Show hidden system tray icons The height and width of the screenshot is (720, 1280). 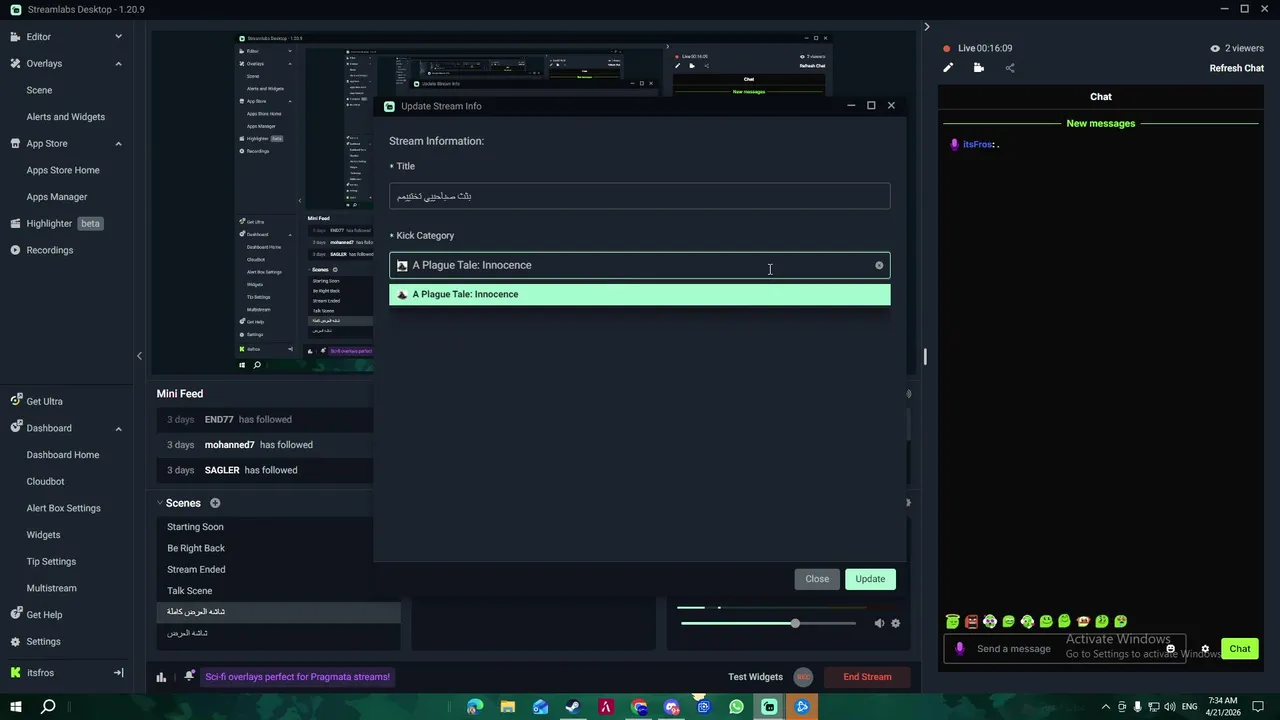(1105, 707)
